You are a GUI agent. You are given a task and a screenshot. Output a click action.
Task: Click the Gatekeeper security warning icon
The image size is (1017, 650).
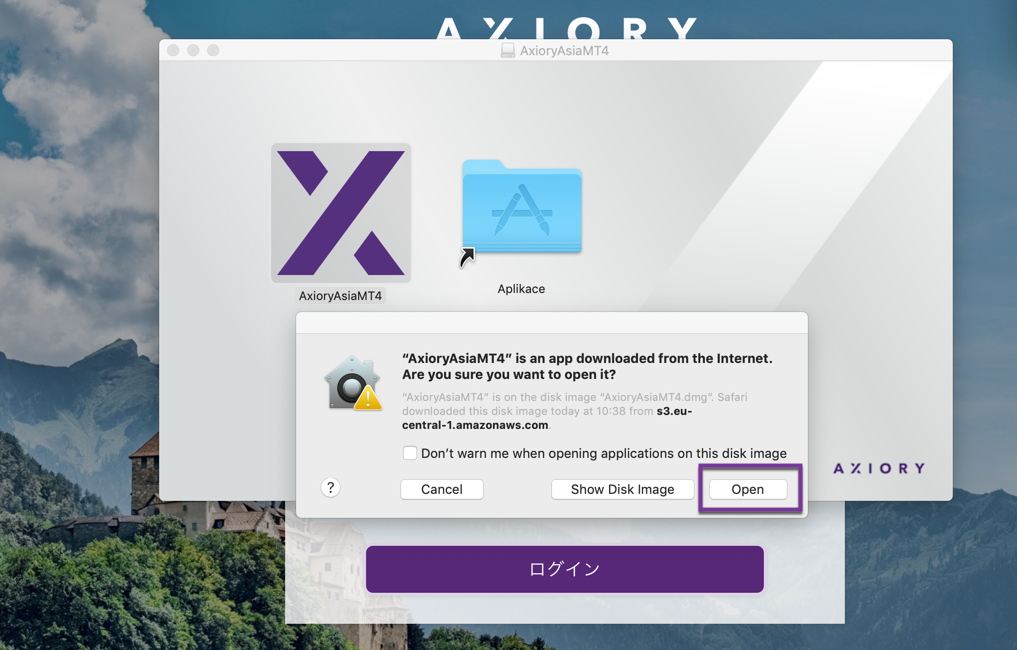[x=353, y=383]
